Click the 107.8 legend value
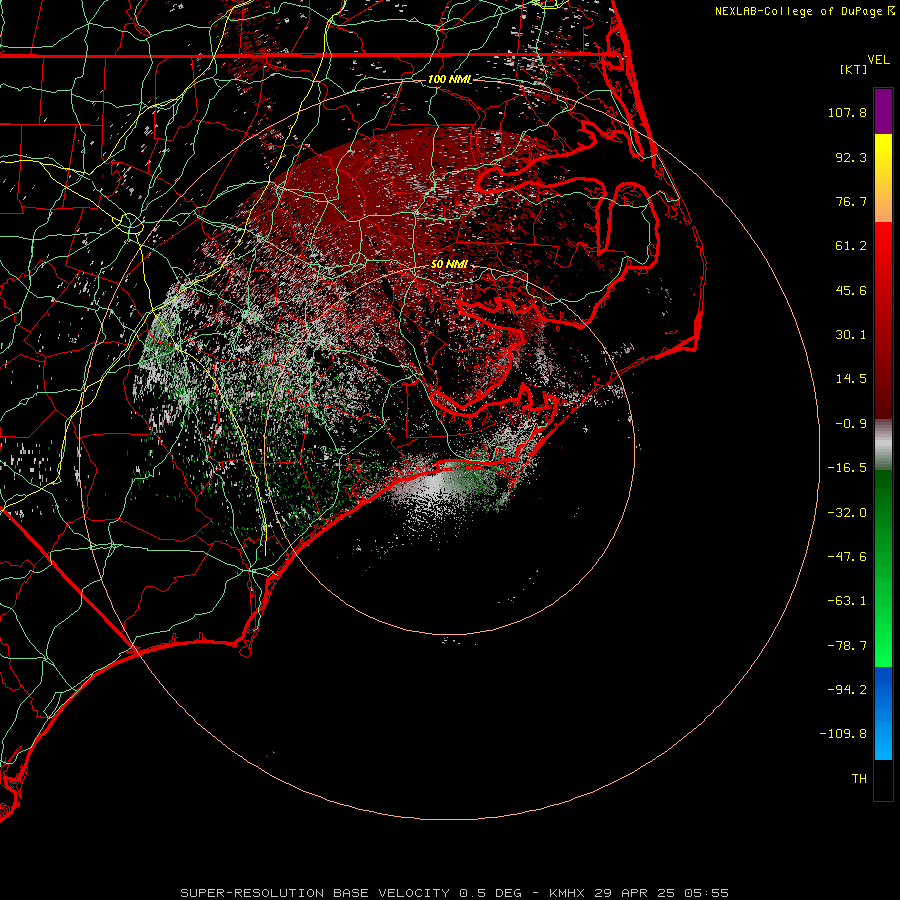 (x=847, y=112)
